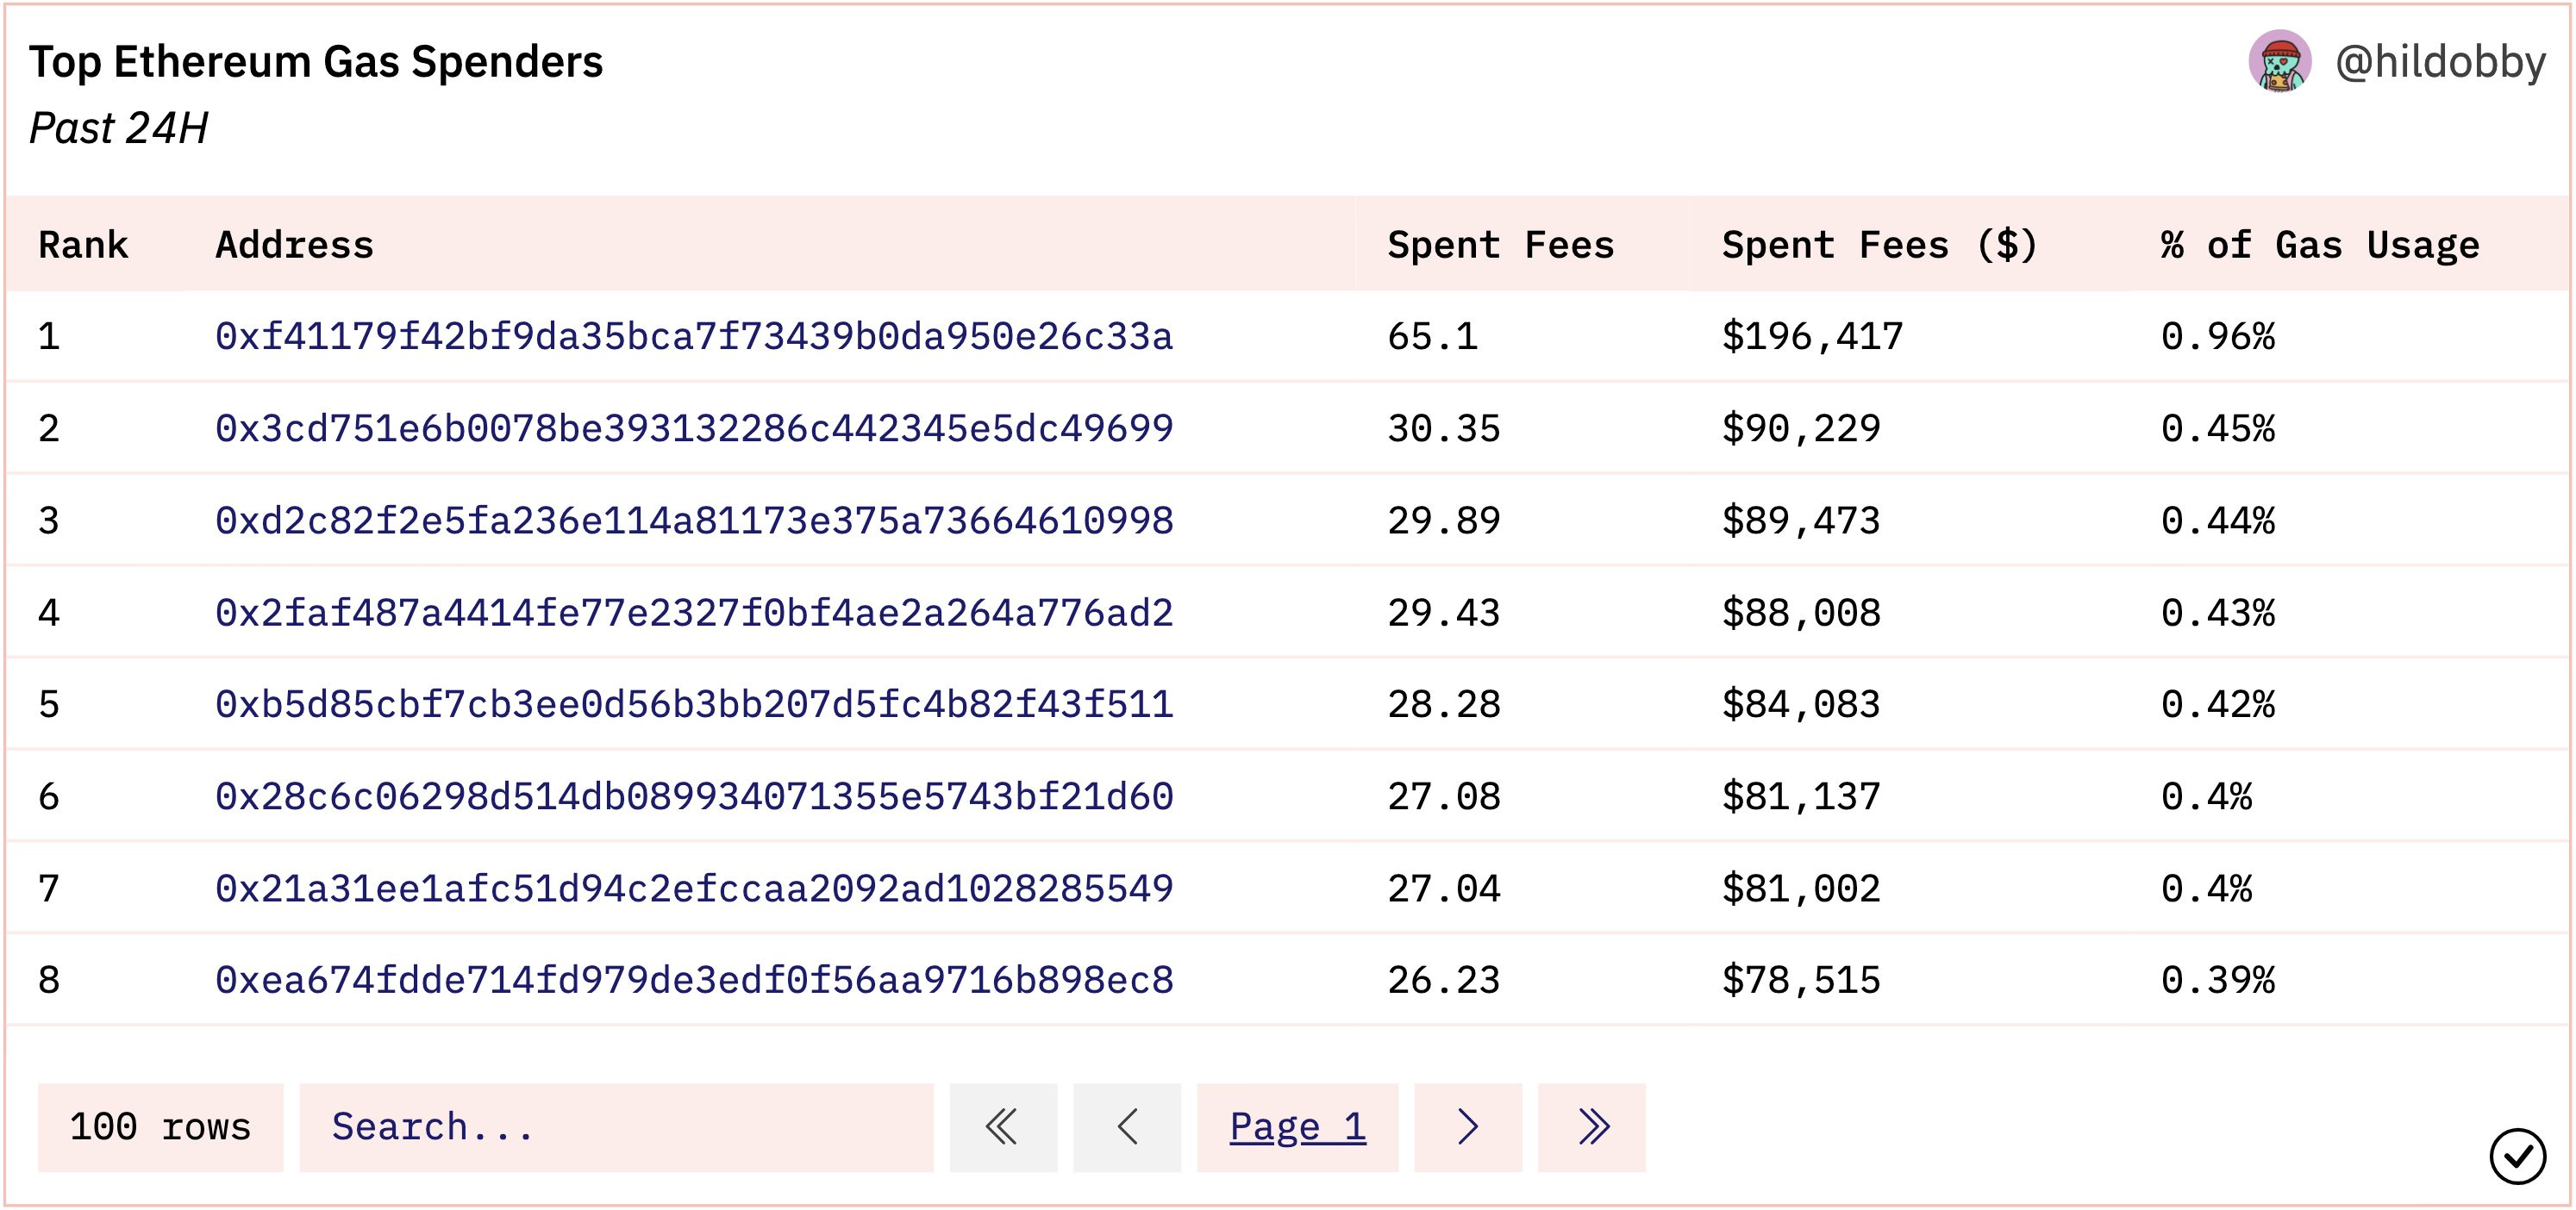Select the 0.44% gas usage cell
This screenshot has height=1210, width=2576.
2218,520
